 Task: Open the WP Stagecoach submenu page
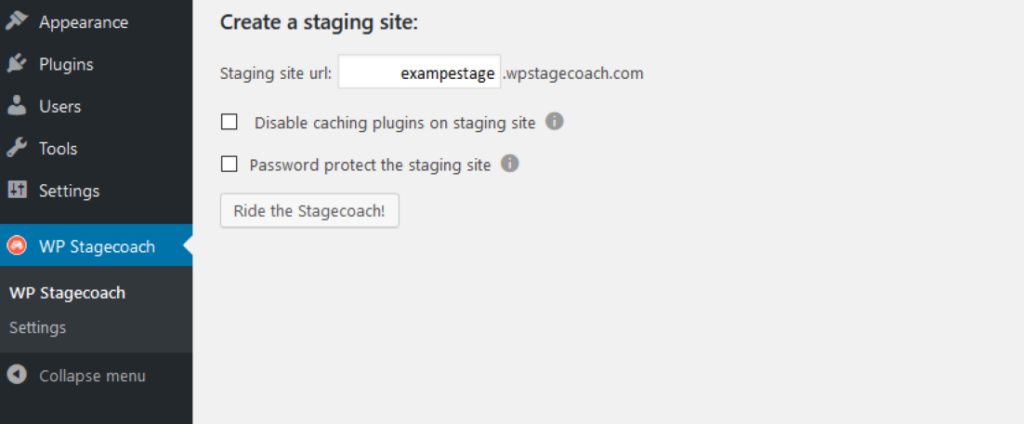tap(67, 293)
